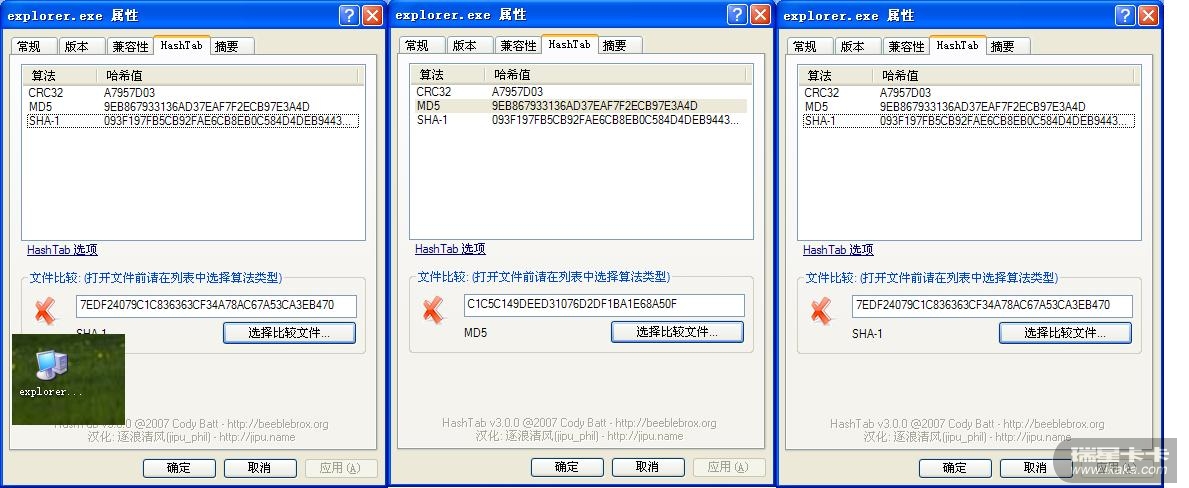Click the red X mismatch icon in left dialog
Viewport: 1189px width, 488px height.
pos(45,310)
